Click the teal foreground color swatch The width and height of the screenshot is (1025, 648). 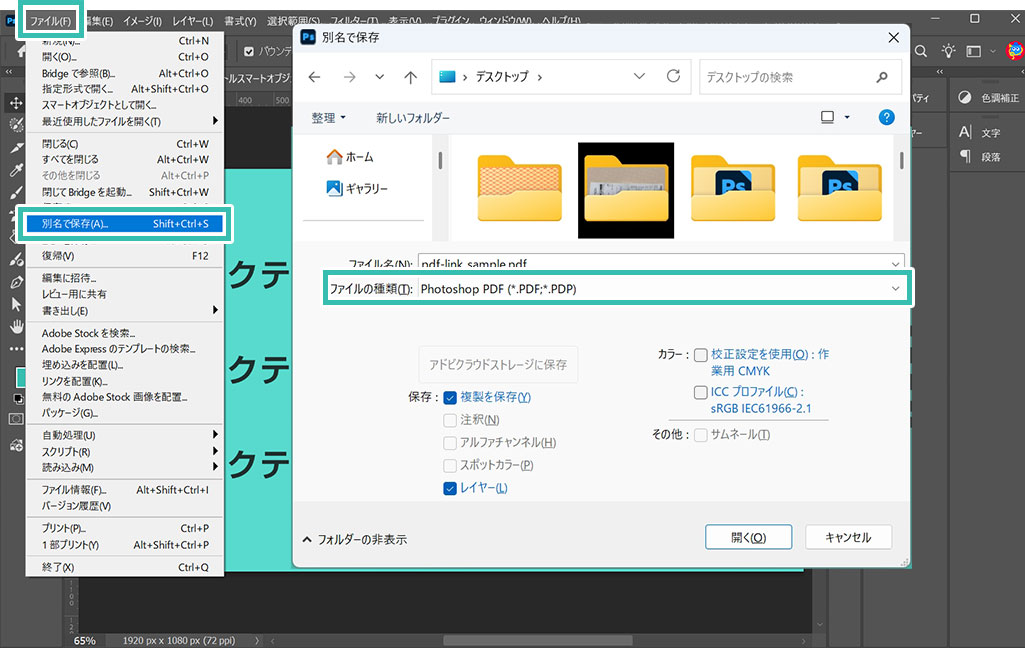tap(20, 377)
